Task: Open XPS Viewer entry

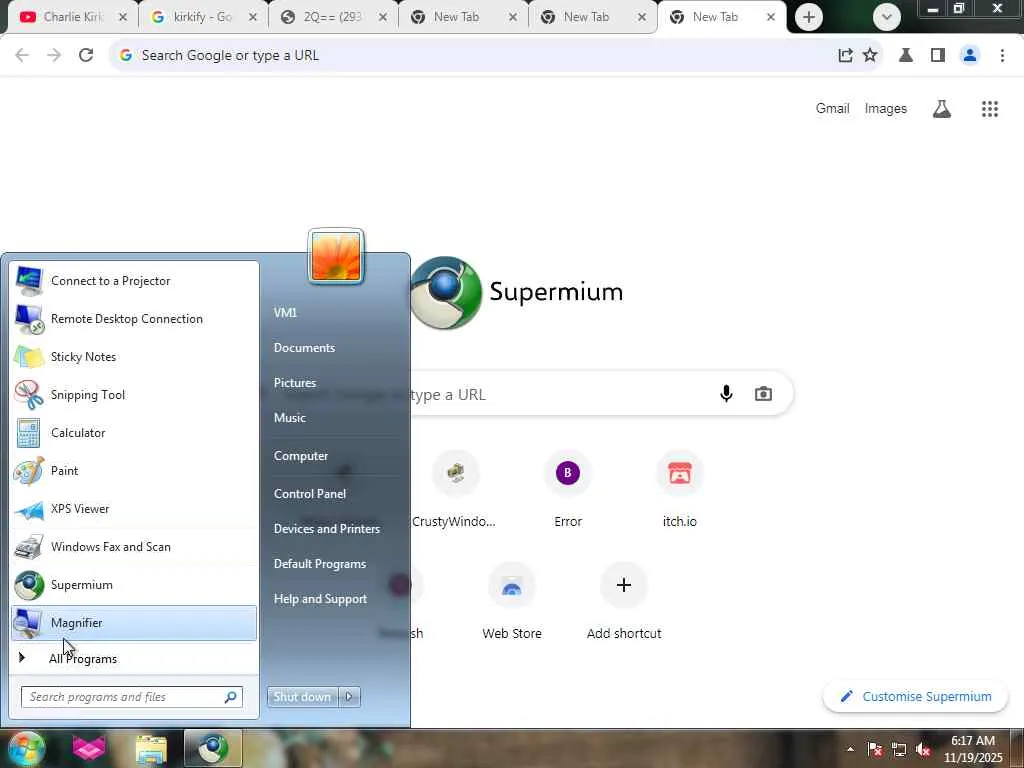Action: point(134,509)
